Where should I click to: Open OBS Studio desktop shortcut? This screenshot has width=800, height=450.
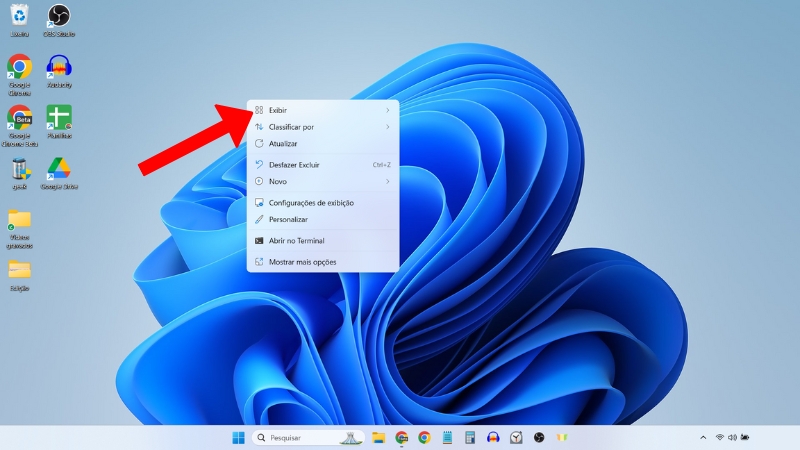click(59, 17)
